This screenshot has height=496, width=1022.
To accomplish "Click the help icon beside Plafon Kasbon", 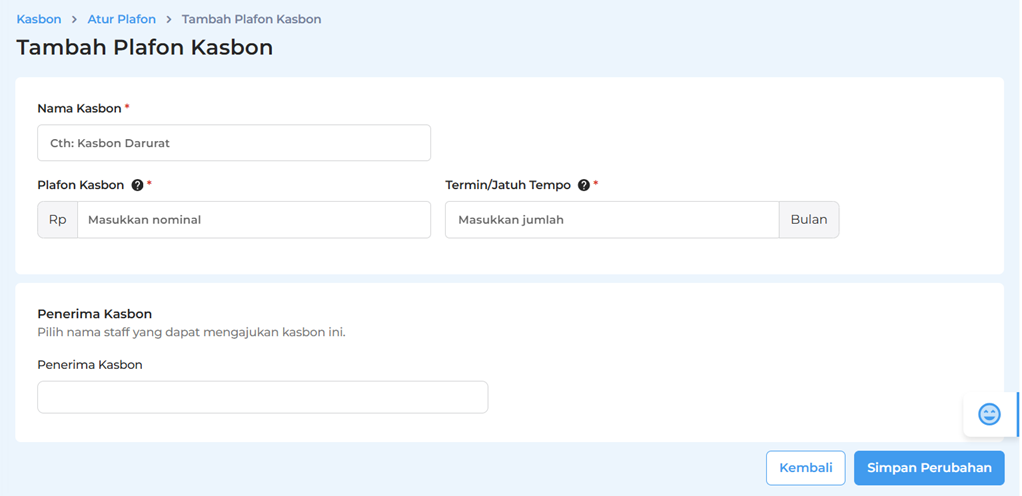I will click(x=137, y=185).
